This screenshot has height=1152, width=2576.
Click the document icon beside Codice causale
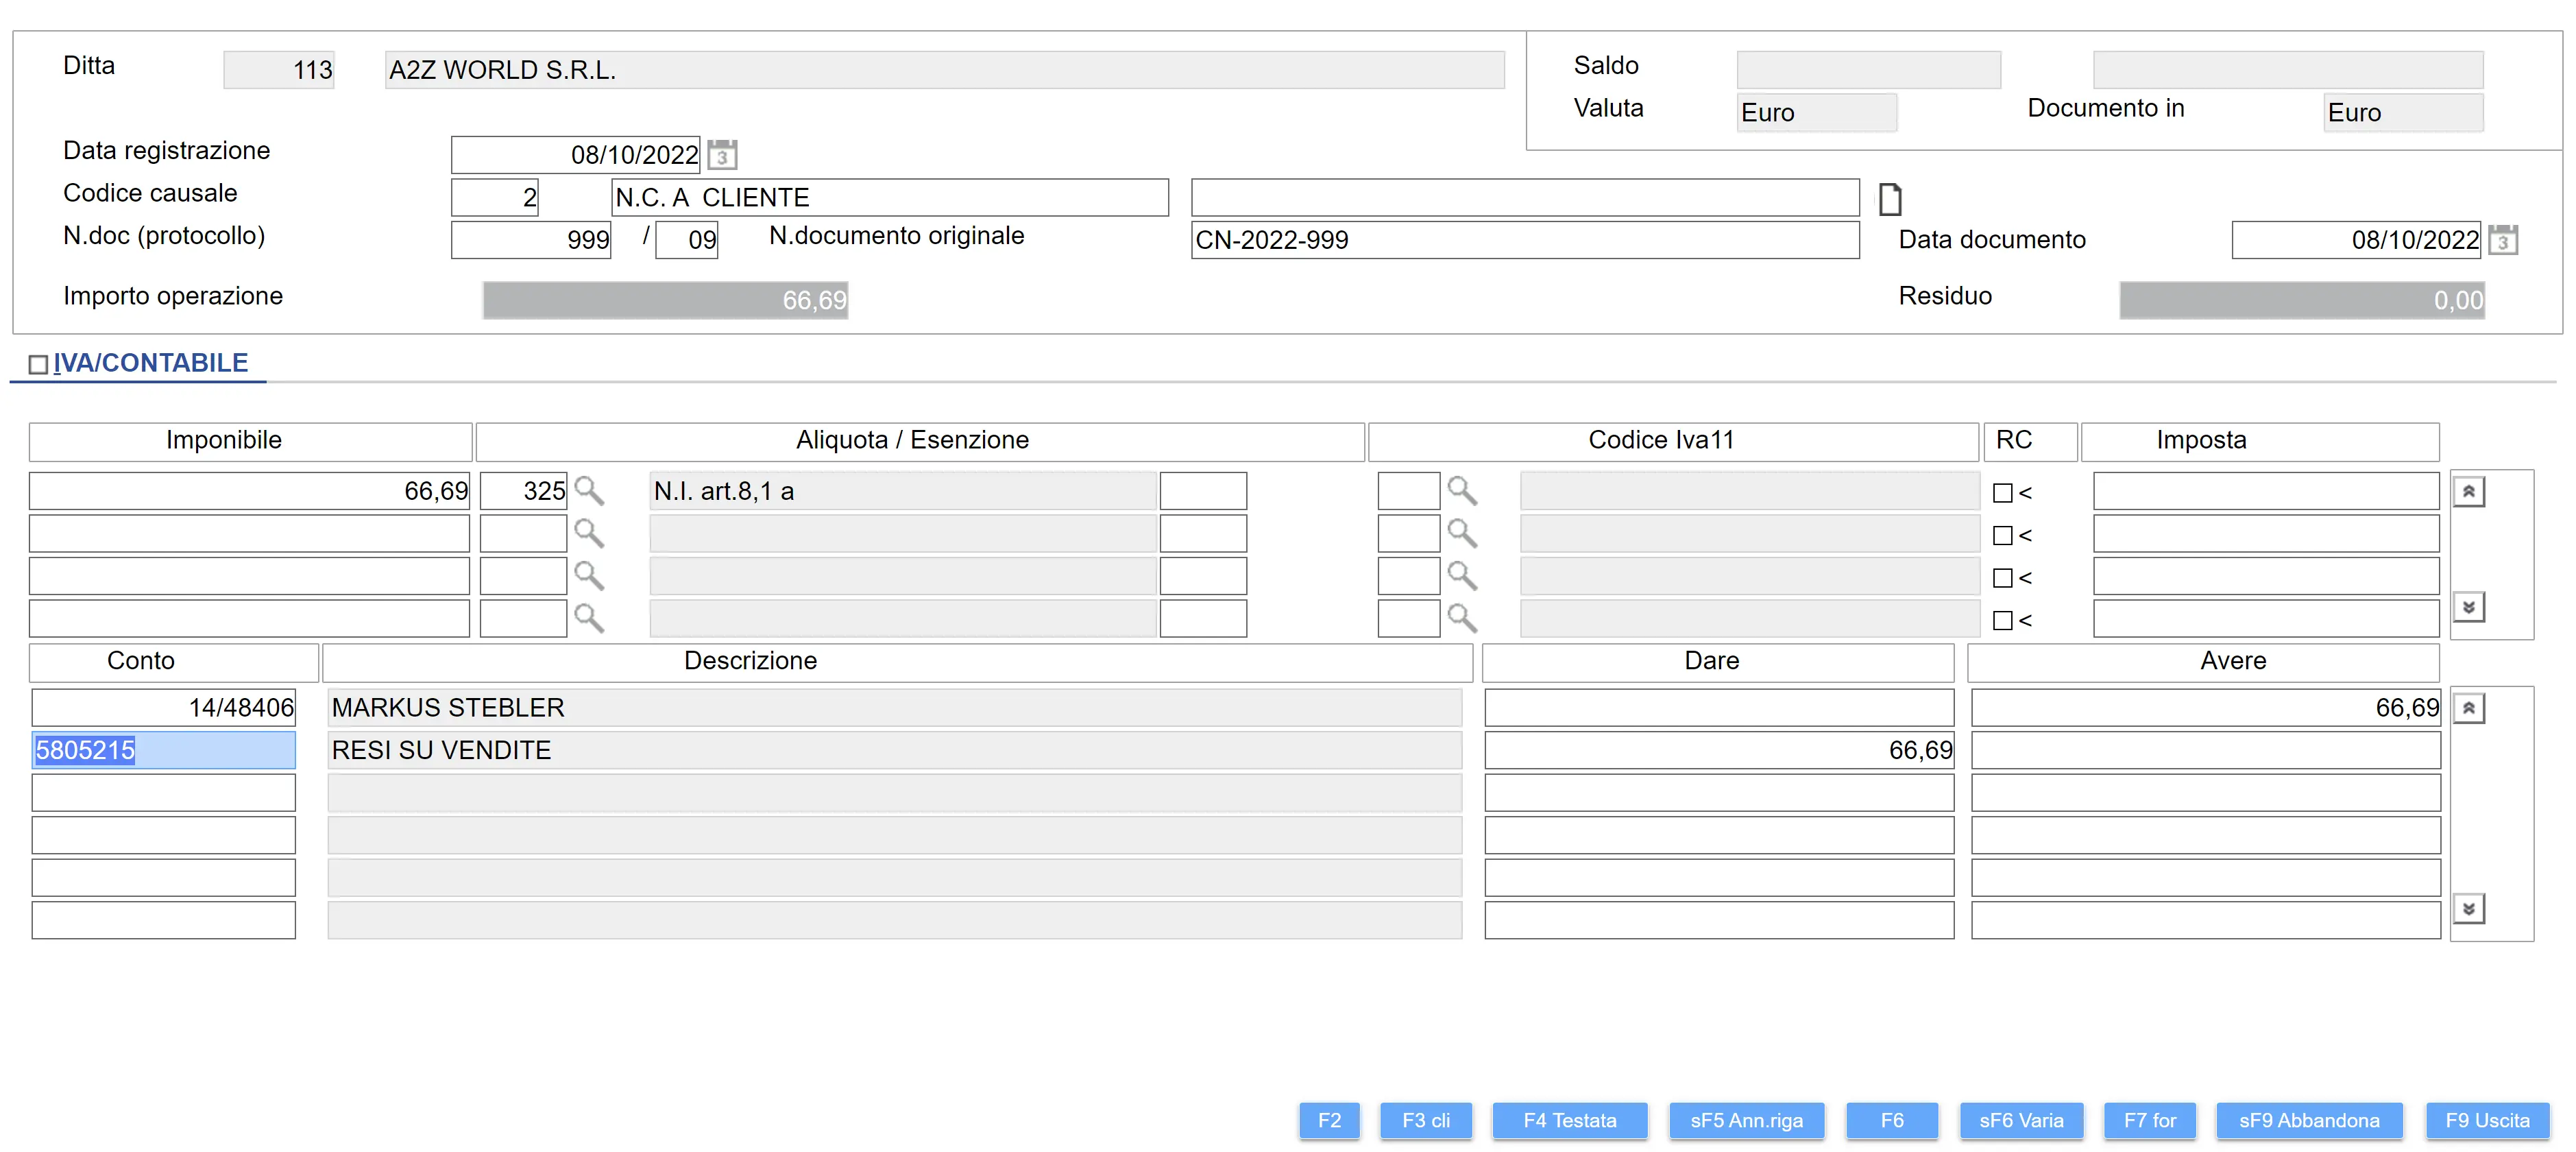tap(1889, 199)
